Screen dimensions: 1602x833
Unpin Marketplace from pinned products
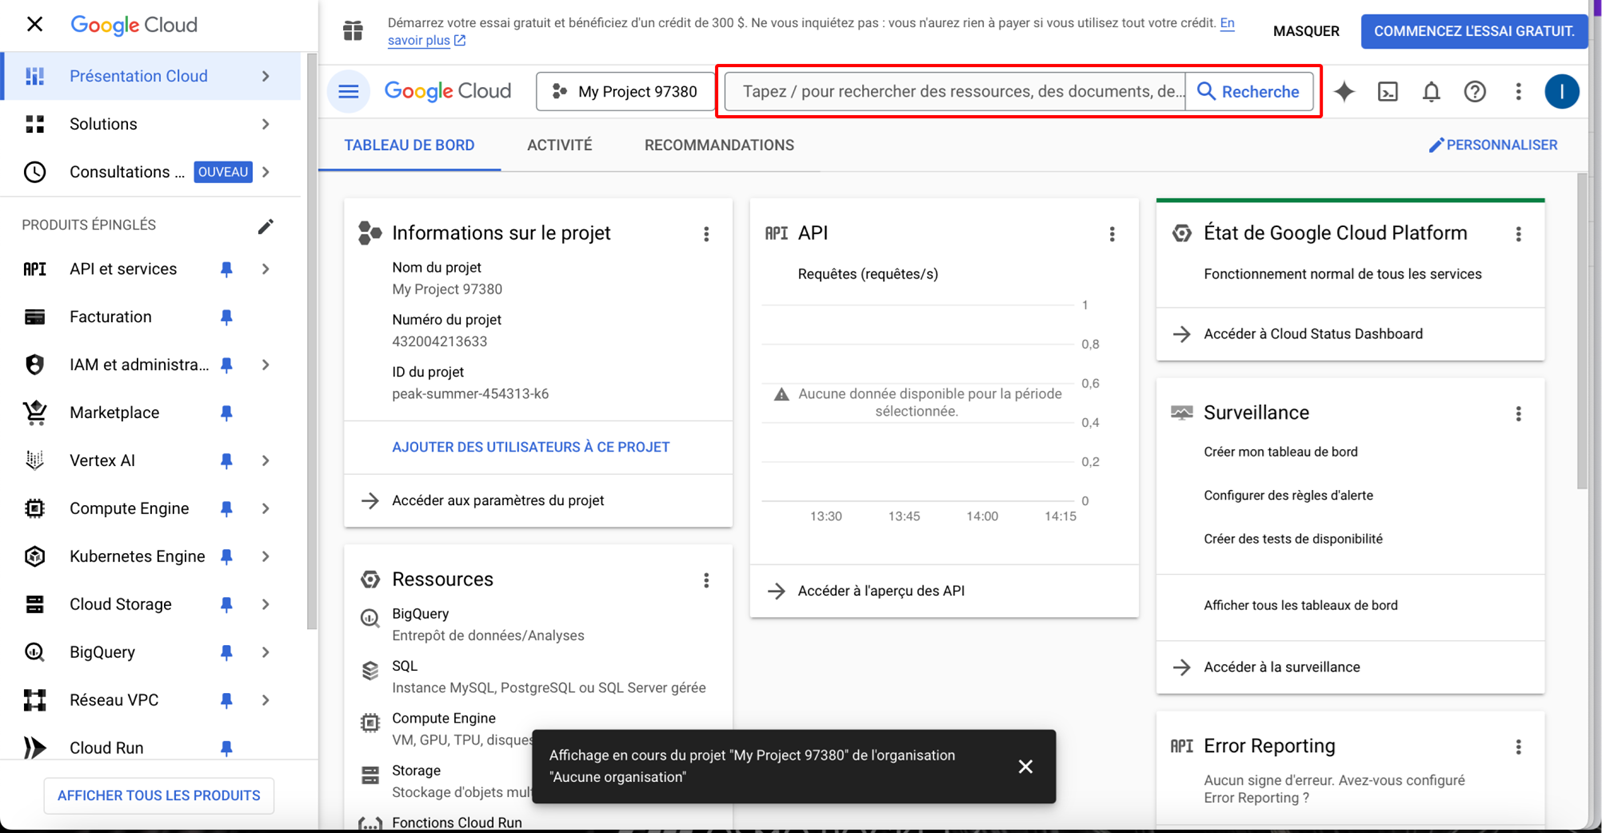[x=227, y=413]
